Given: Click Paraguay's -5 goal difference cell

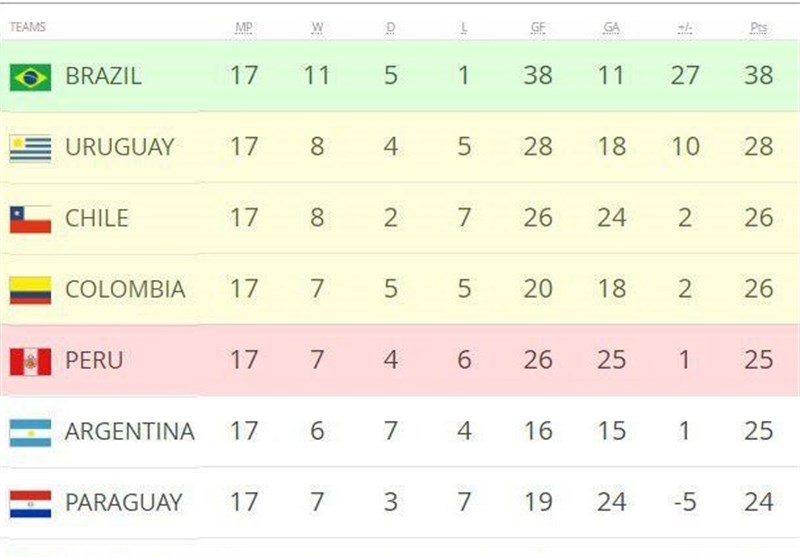Looking at the screenshot, I should click(685, 502).
